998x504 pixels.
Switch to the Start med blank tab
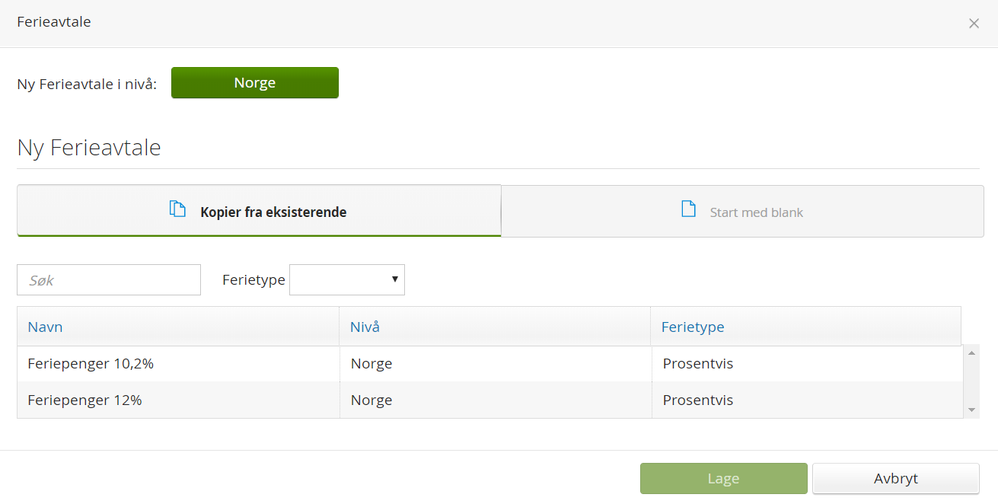coord(742,211)
